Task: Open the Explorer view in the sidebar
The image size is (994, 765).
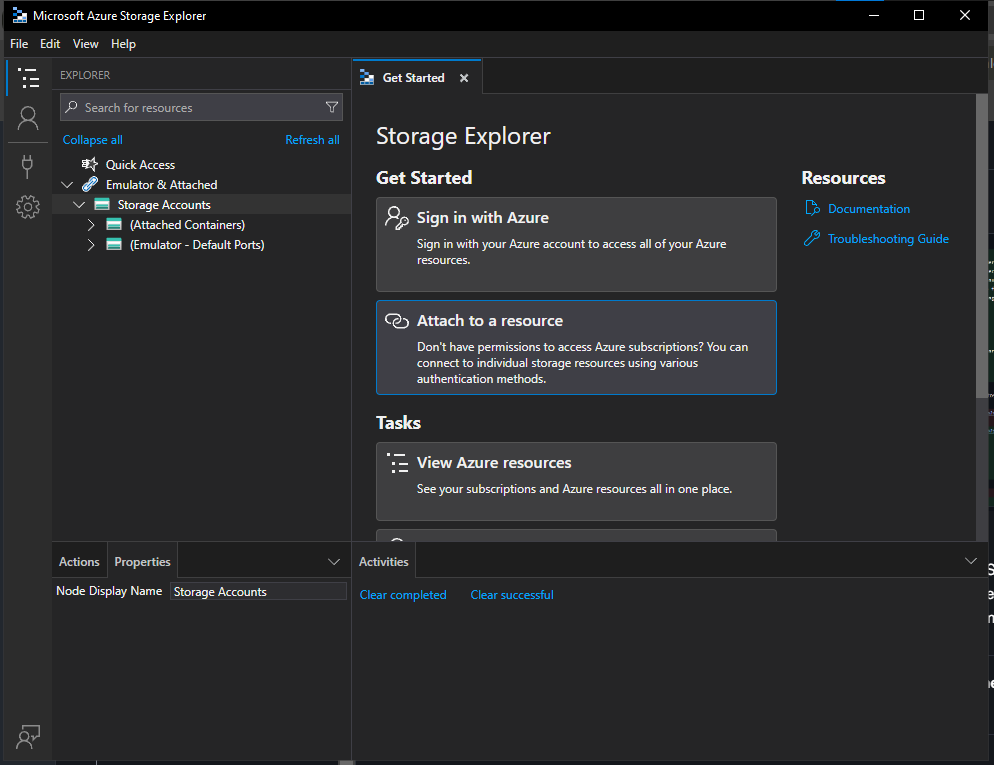Action: (x=28, y=78)
